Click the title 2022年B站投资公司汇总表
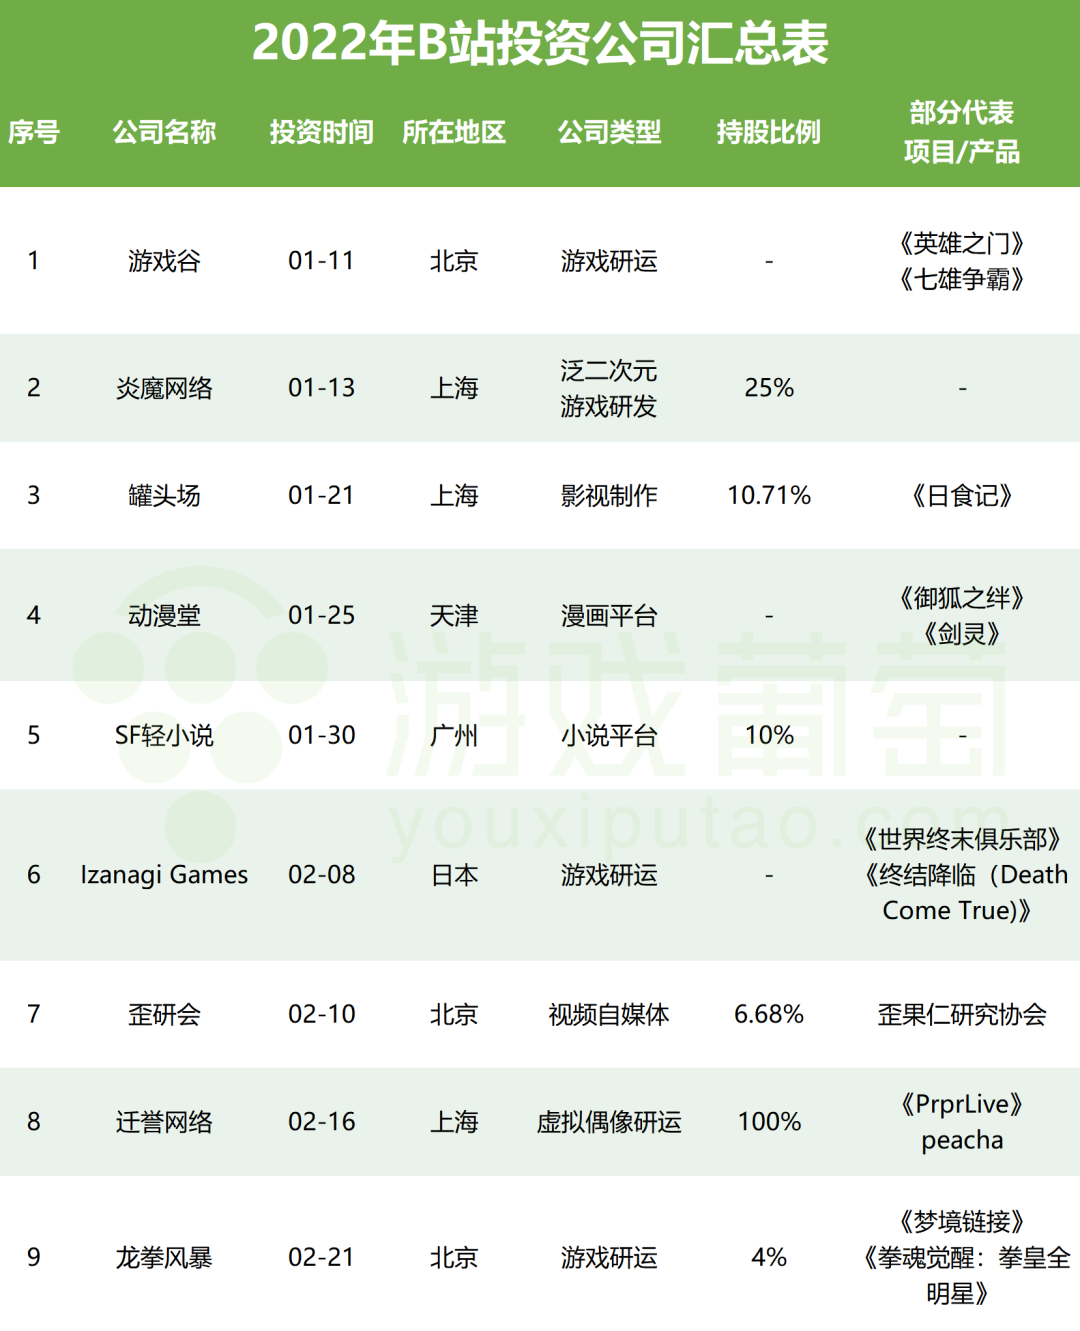This screenshot has height=1331, width=1080. click(x=540, y=43)
